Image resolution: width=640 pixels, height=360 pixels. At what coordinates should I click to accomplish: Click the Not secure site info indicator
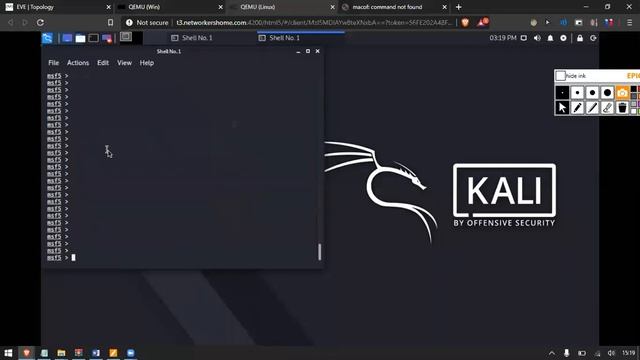[x=147, y=22]
